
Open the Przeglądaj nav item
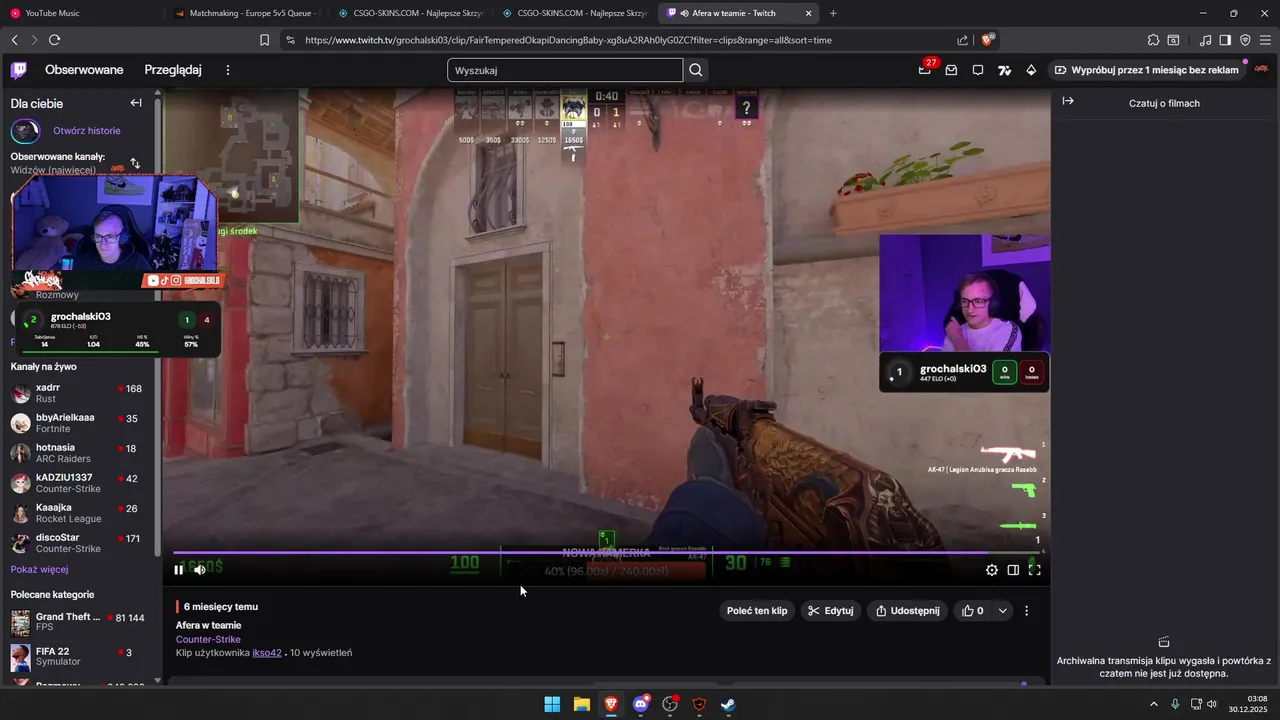(173, 70)
